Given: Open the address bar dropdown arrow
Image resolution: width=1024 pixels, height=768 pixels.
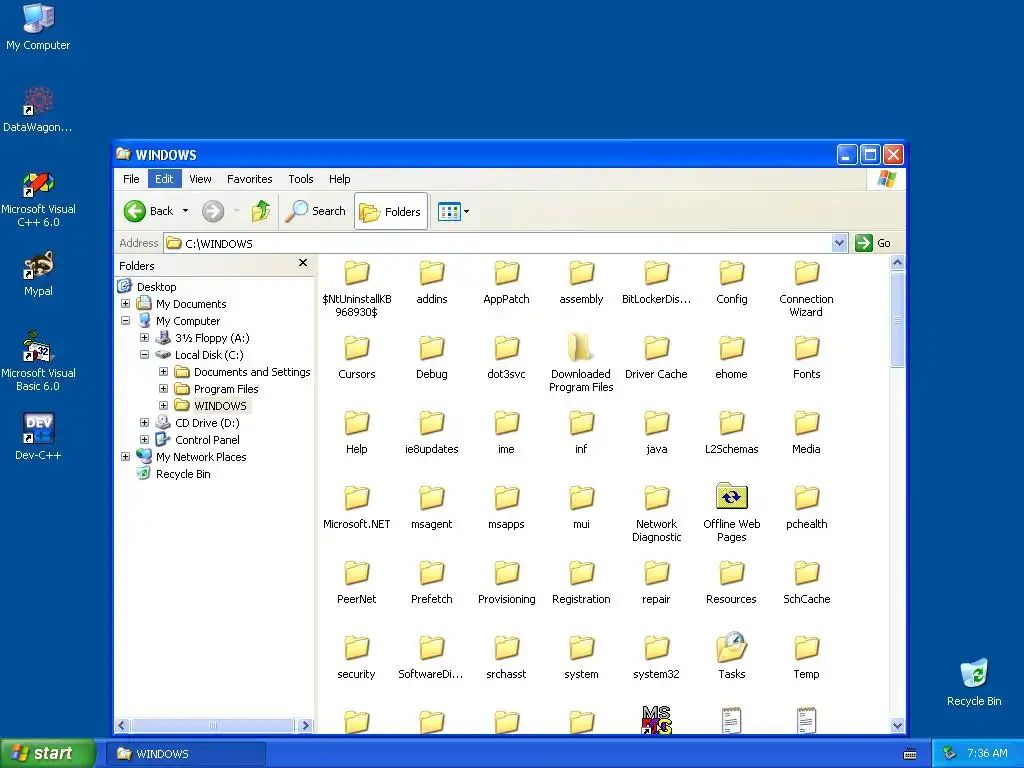Looking at the screenshot, I should point(840,243).
